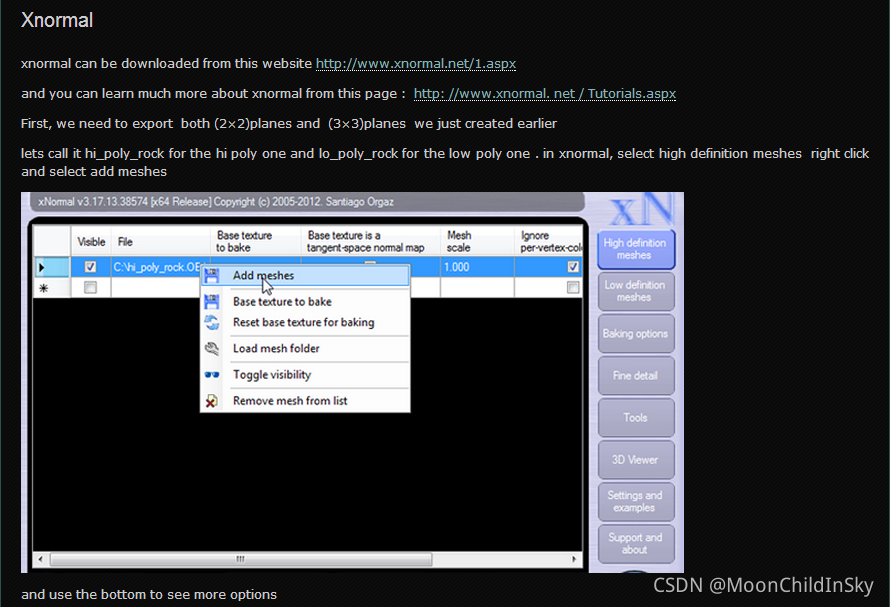Click the tangent-space normal map column header
The width and height of the screenshot is (890, 607).
pos(371,241)
